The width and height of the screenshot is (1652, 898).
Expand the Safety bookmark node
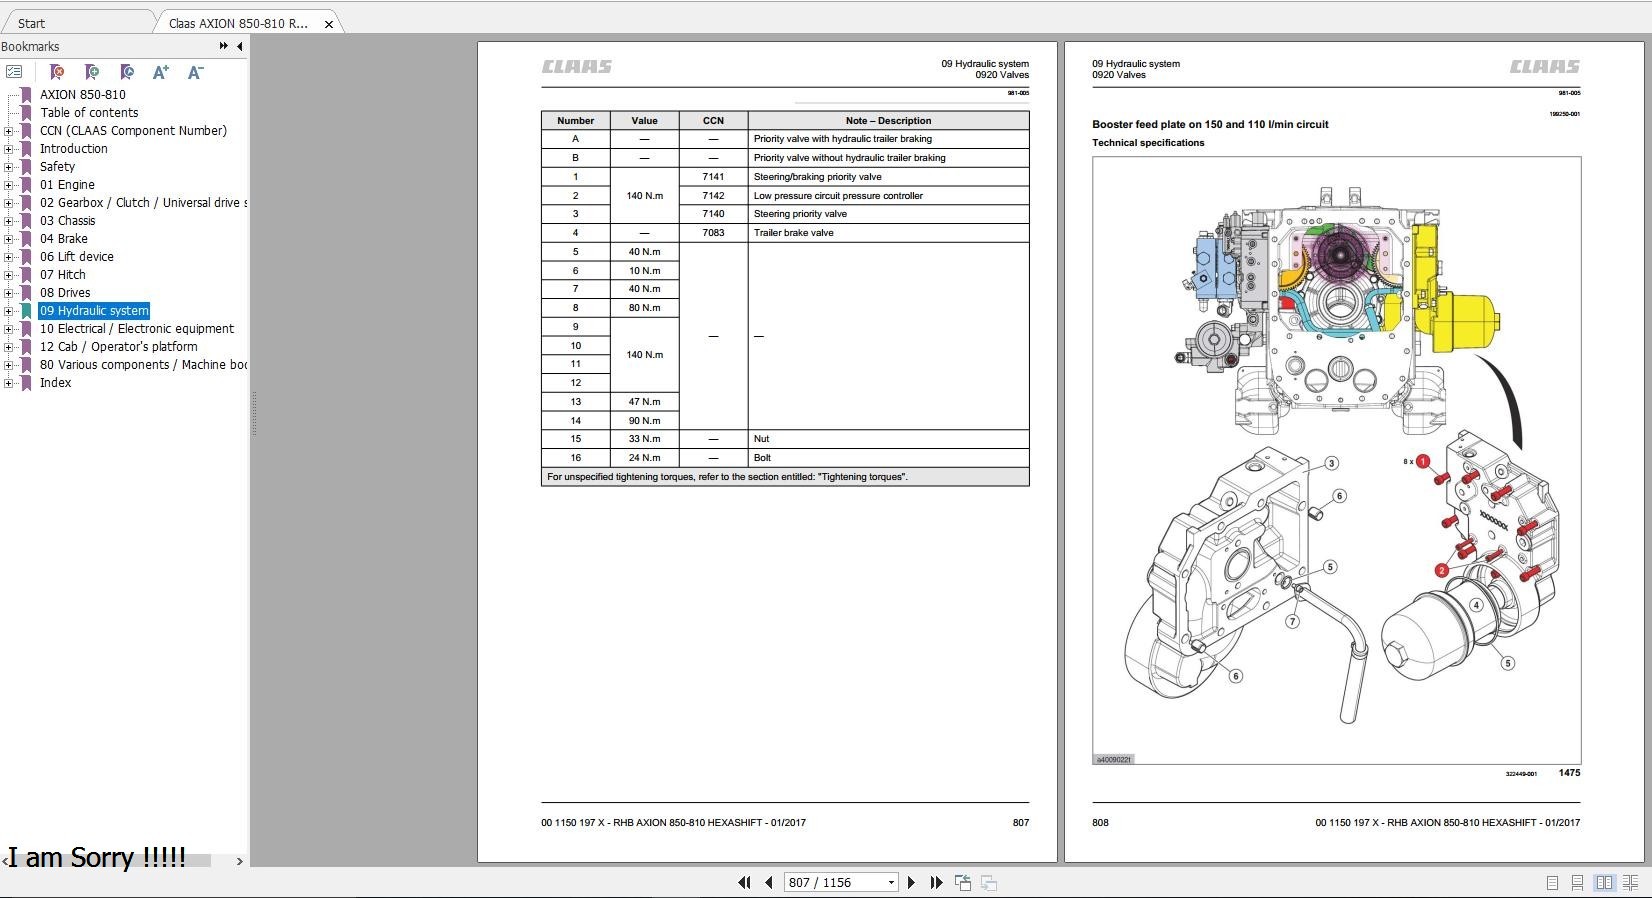pos(8,167)
